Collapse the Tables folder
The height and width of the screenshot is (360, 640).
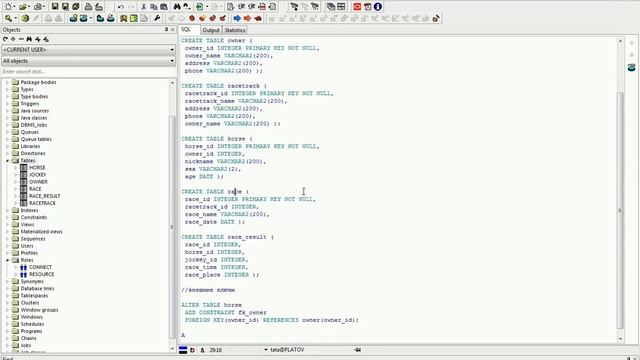tap(7, 161)
